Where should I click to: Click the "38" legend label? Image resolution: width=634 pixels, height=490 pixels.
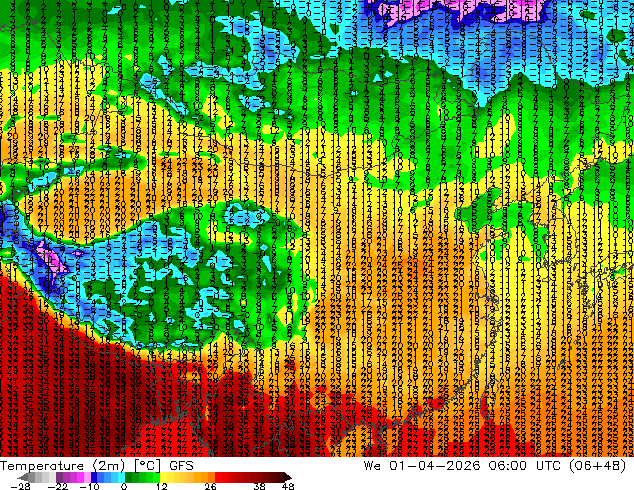[x=260, y=486]
